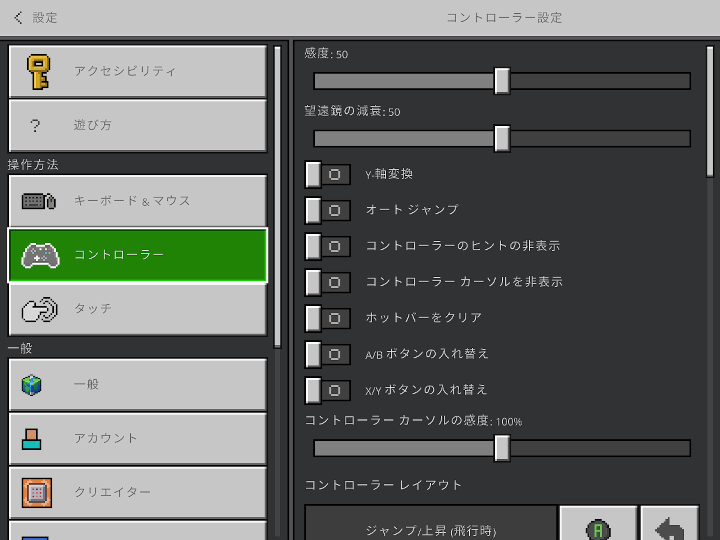Click the back arrow next to 設定
Image resolution: width=720 pixels, height=540 pixels.
pyautogui.click(x=18, y=18)
